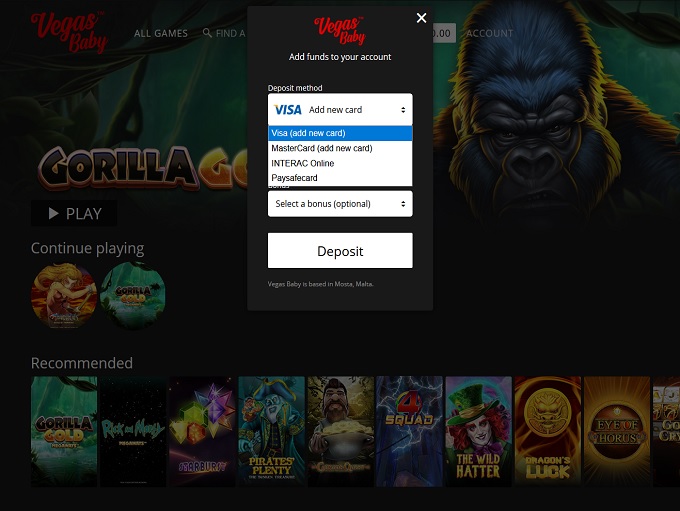Click the Visa logo in deposit method
Screen dimensions: 680x511
(288, 110)
